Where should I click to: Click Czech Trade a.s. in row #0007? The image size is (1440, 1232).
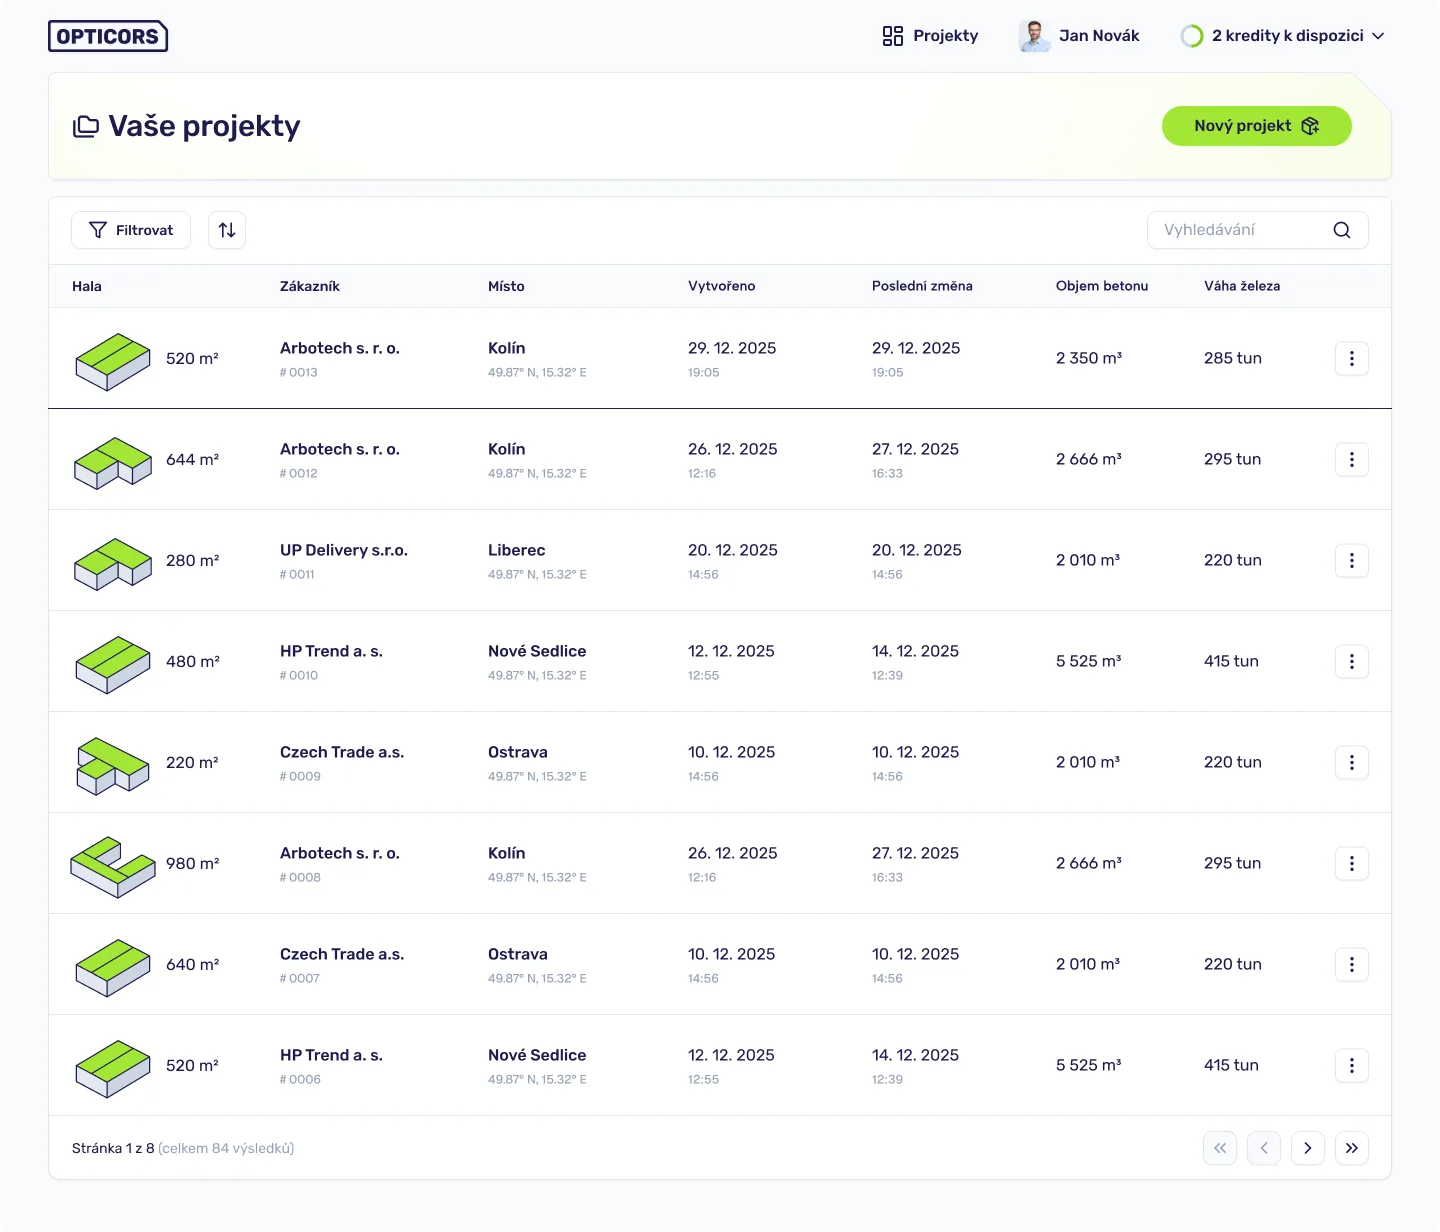pyautogui.click(x=342, y=954)
